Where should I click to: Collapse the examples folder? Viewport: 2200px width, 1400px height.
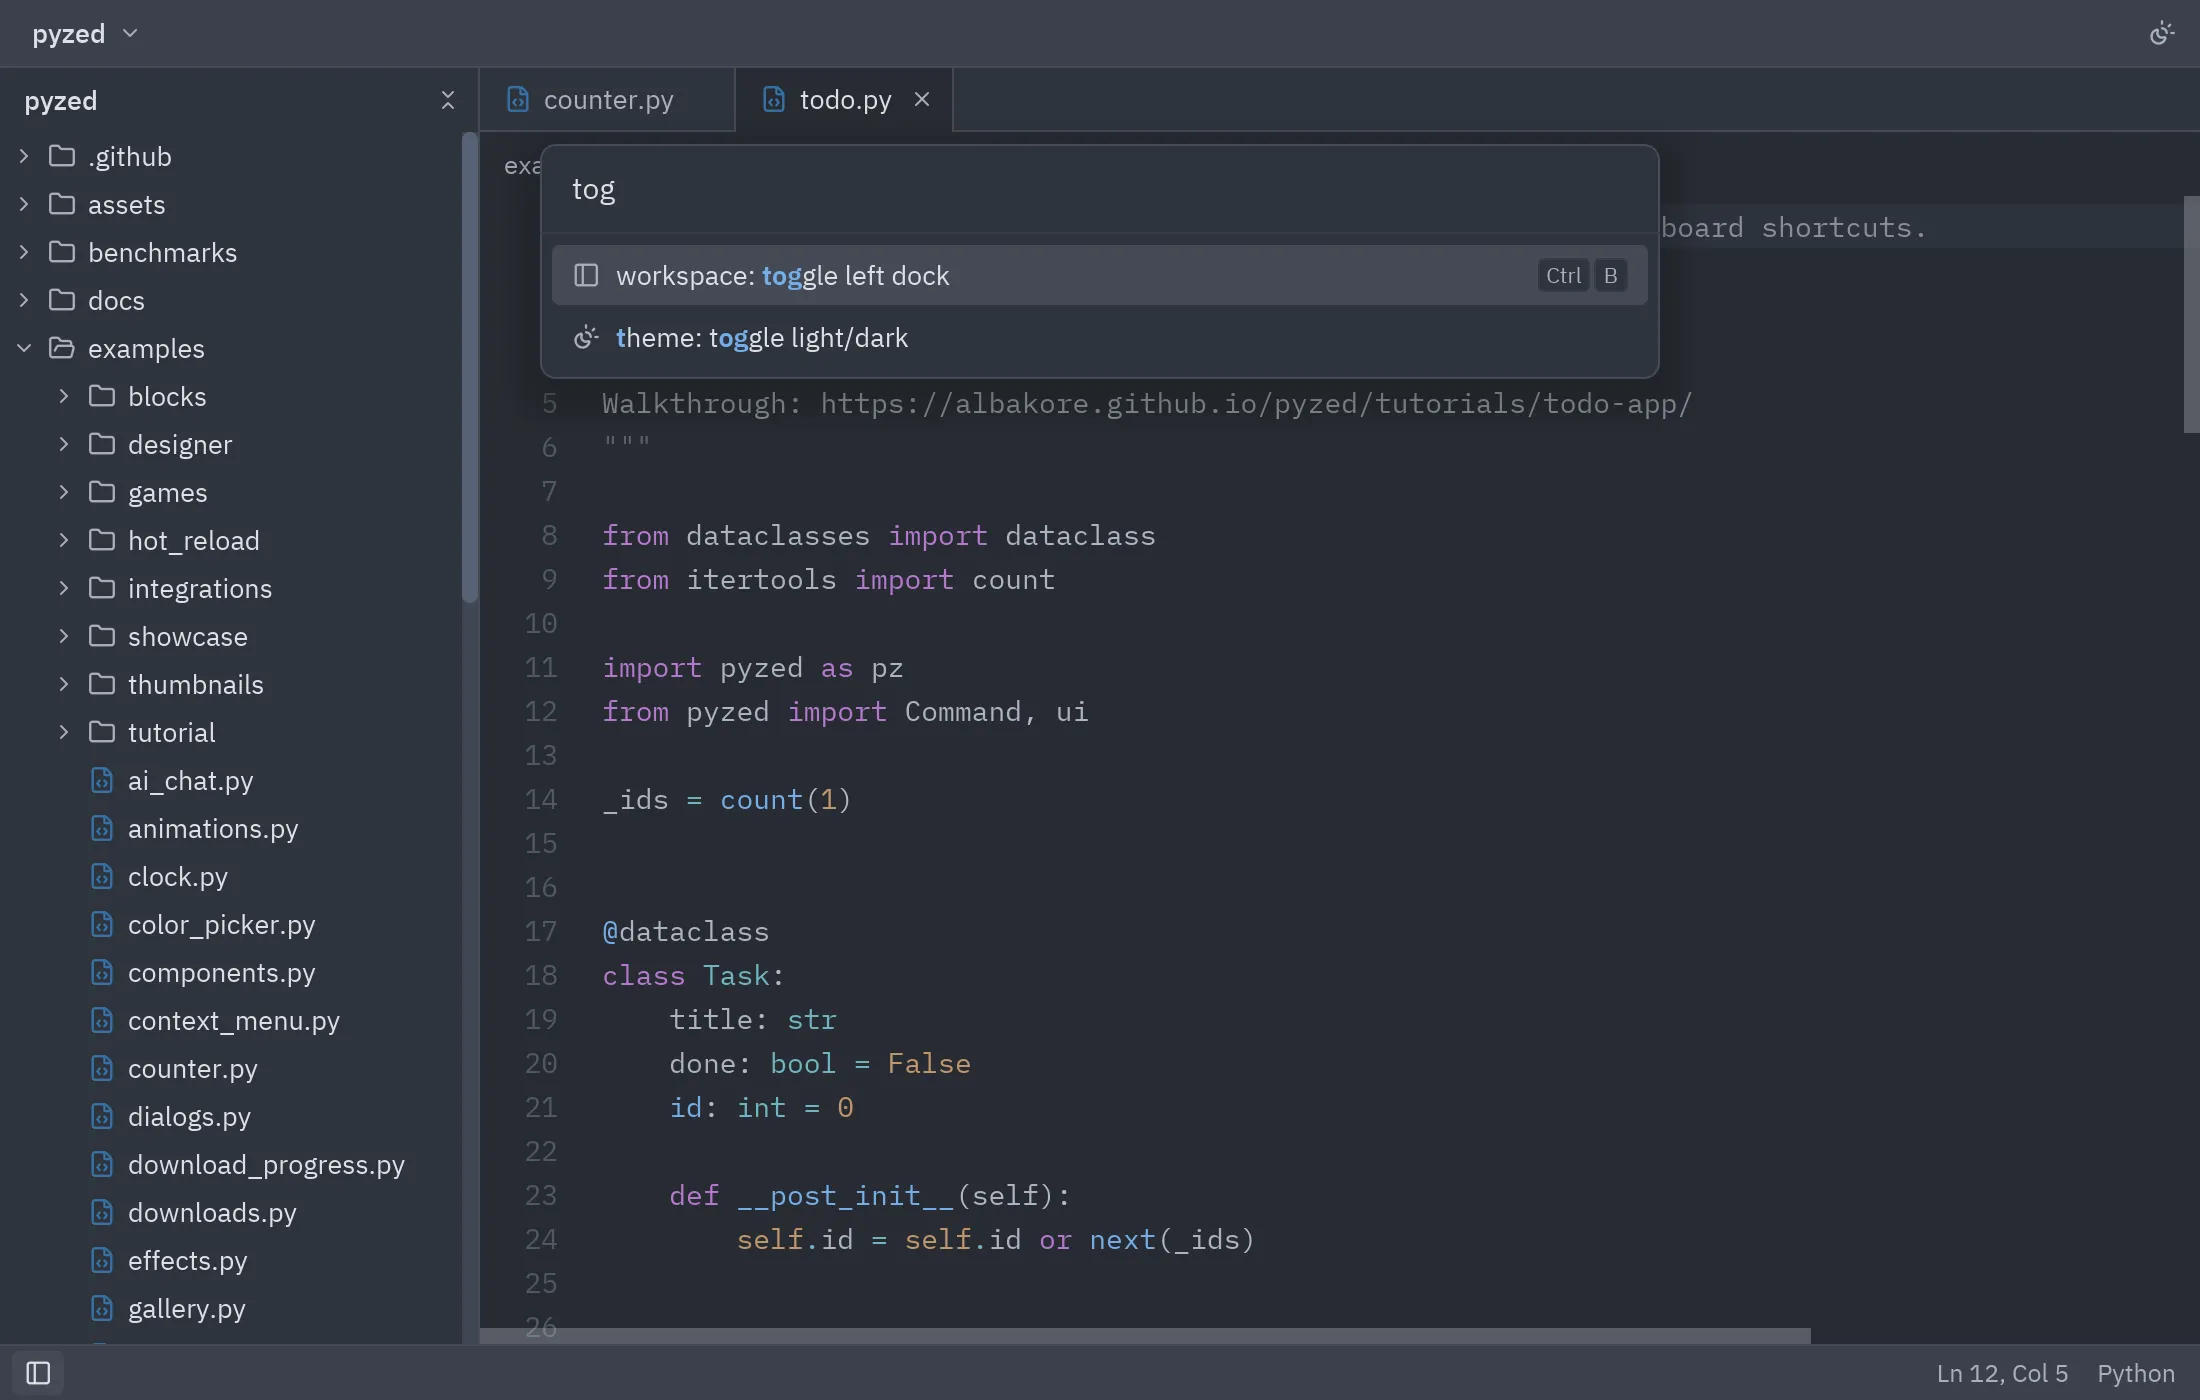[x=24, y=348]
